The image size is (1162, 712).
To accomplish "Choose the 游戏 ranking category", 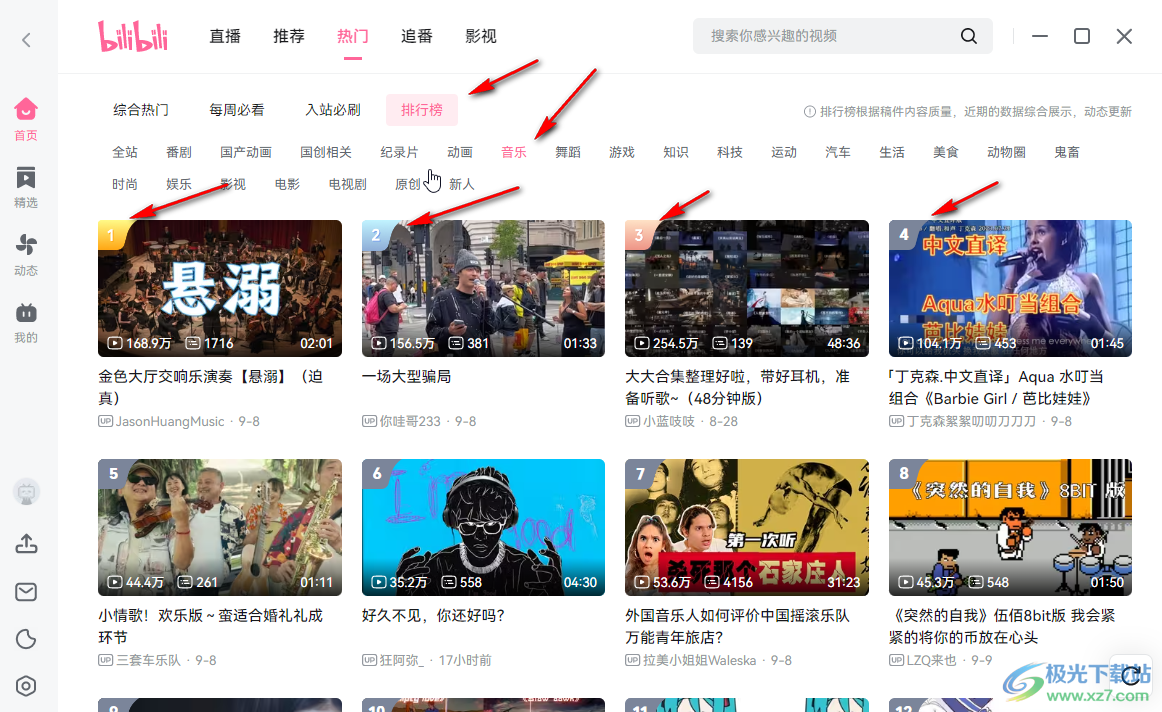I will coord(622,152).
